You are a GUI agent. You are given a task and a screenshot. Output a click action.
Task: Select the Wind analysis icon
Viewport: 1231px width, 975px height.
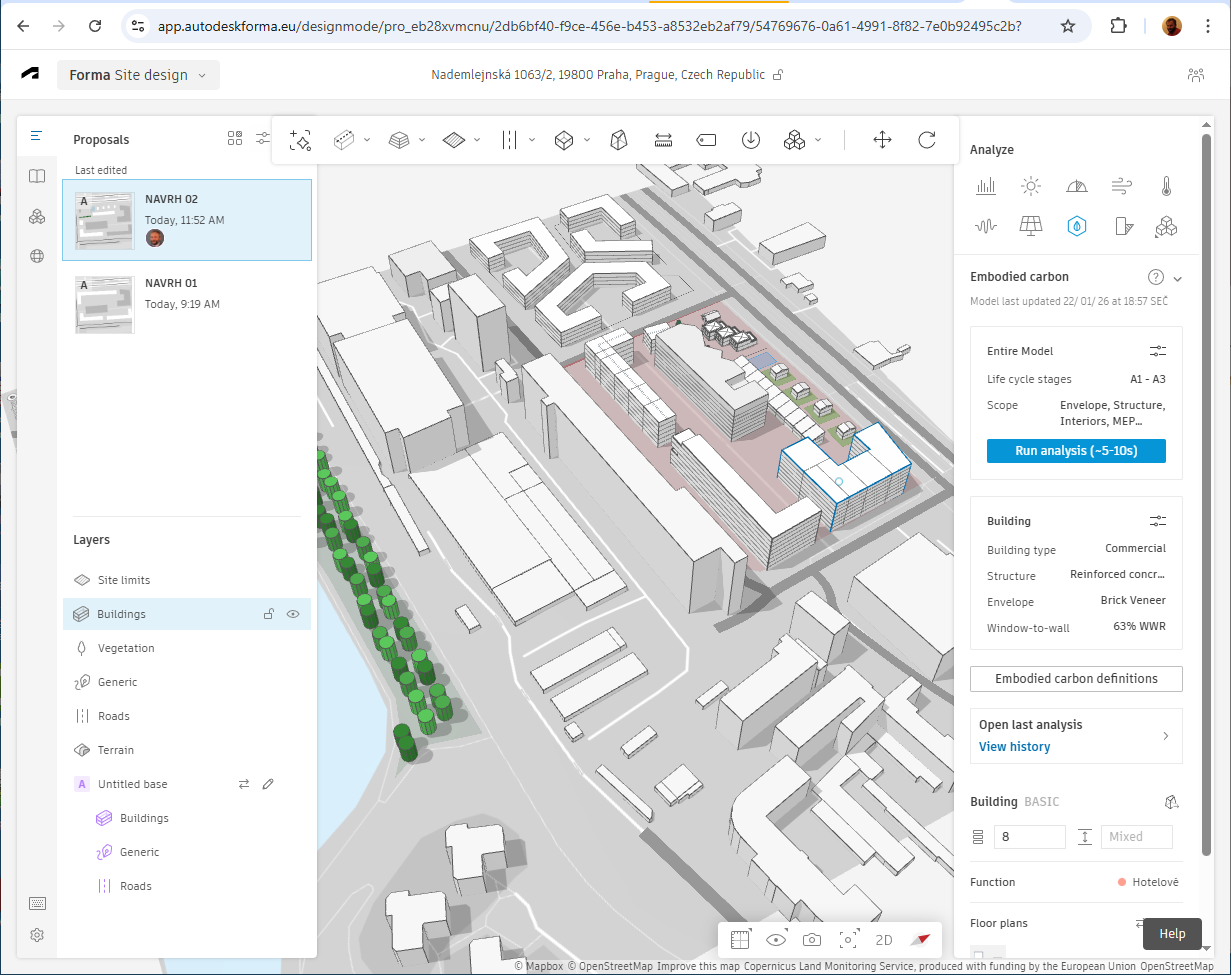1121,186
